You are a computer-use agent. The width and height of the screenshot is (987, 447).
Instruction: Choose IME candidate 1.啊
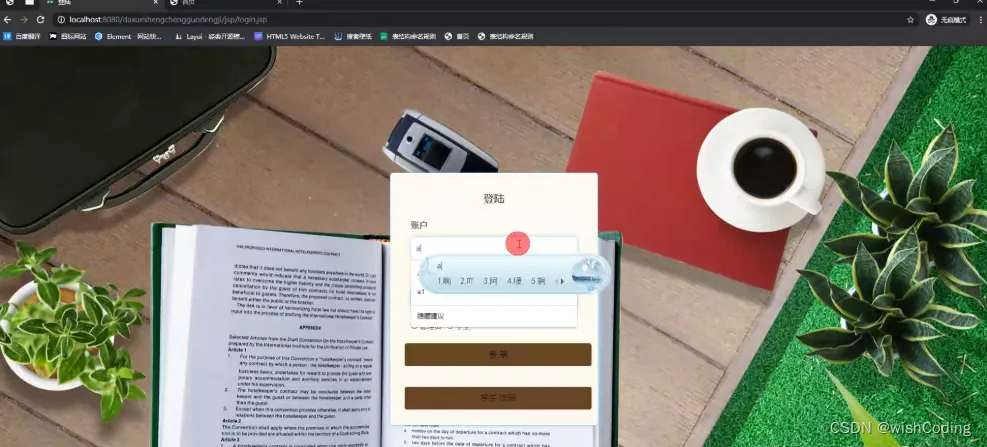click(444, 281)
